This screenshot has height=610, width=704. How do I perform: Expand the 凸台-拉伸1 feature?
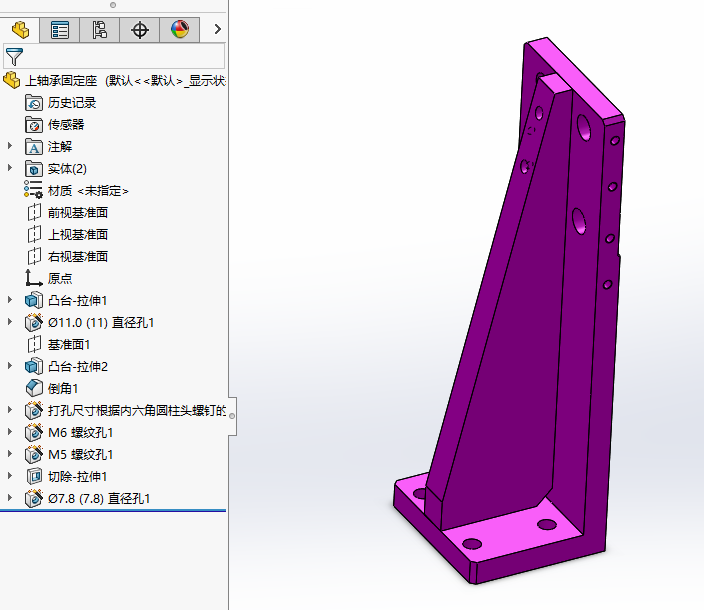coord(10,300)
